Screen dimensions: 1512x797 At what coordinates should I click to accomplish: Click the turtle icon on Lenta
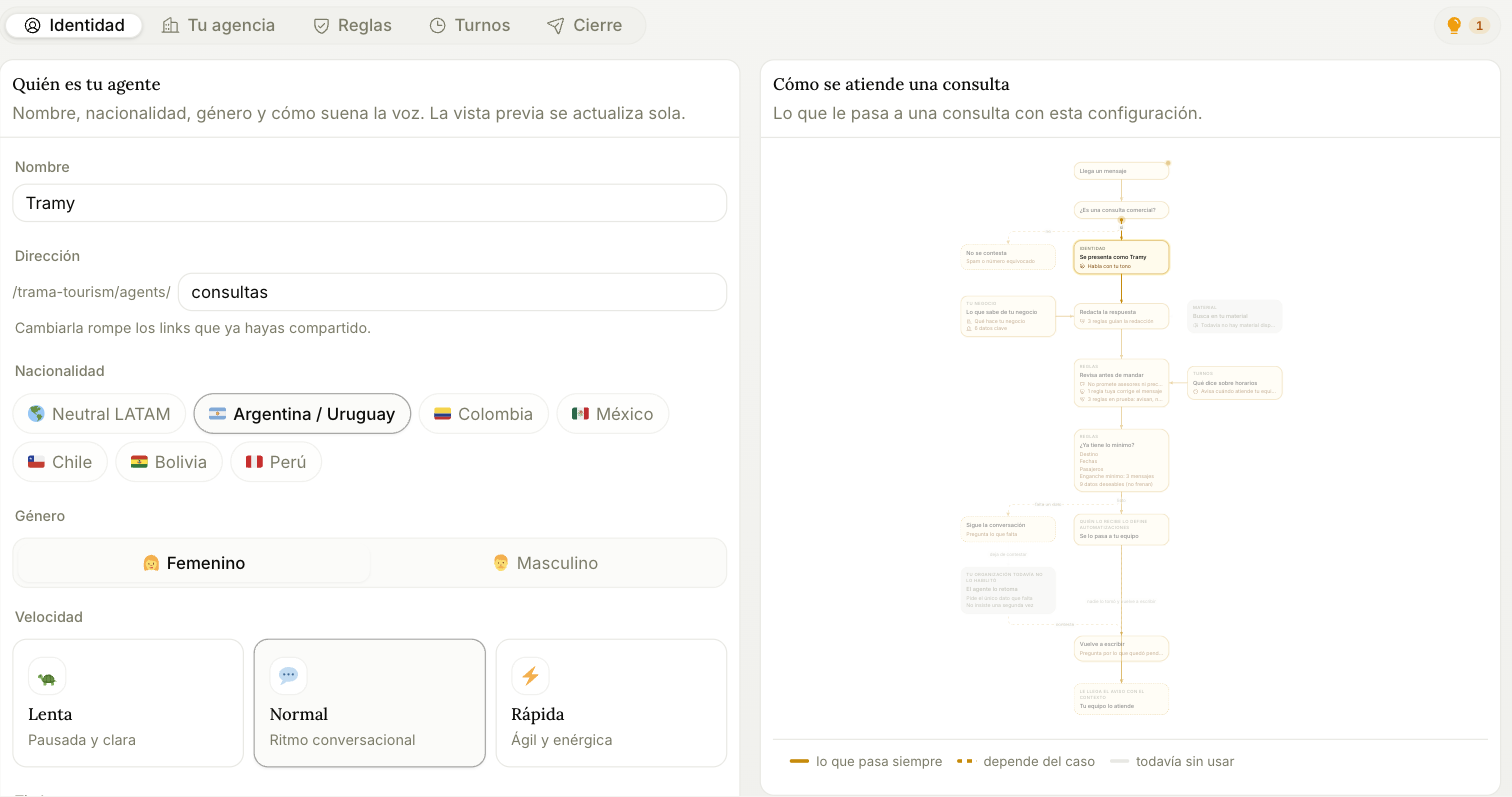pyautogui.click(x=47, y=677)
